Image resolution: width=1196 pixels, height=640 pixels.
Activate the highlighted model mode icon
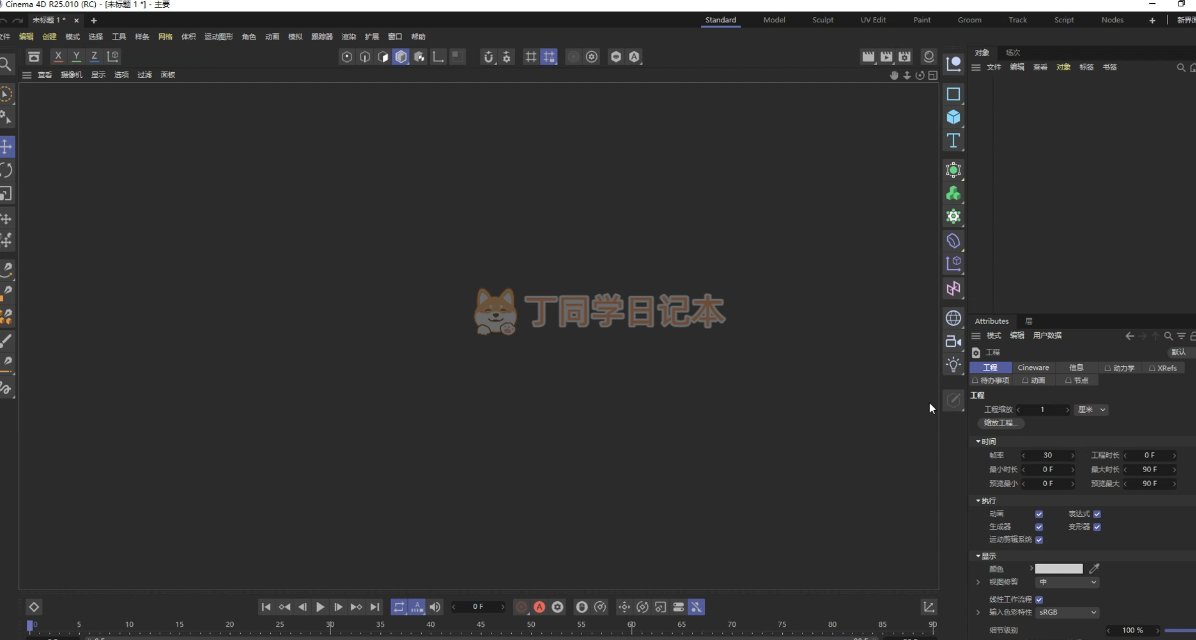point(401,56)
